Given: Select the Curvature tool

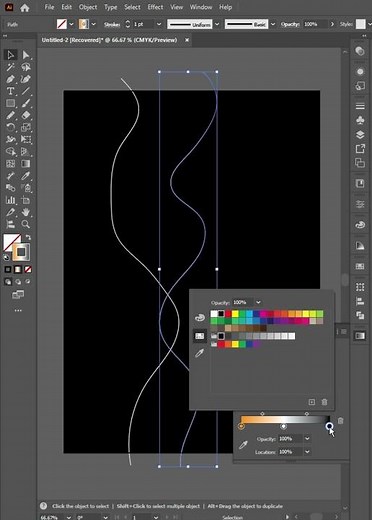Looking at the screenshot, I should pyautogui.click(x=25, y=79).
